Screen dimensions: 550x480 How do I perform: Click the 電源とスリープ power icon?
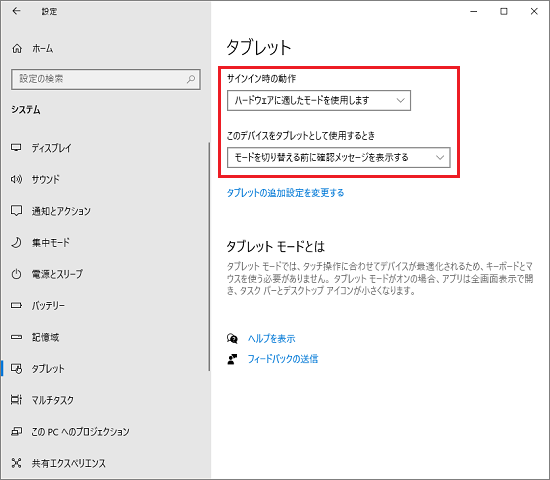[x=16, y=274]
